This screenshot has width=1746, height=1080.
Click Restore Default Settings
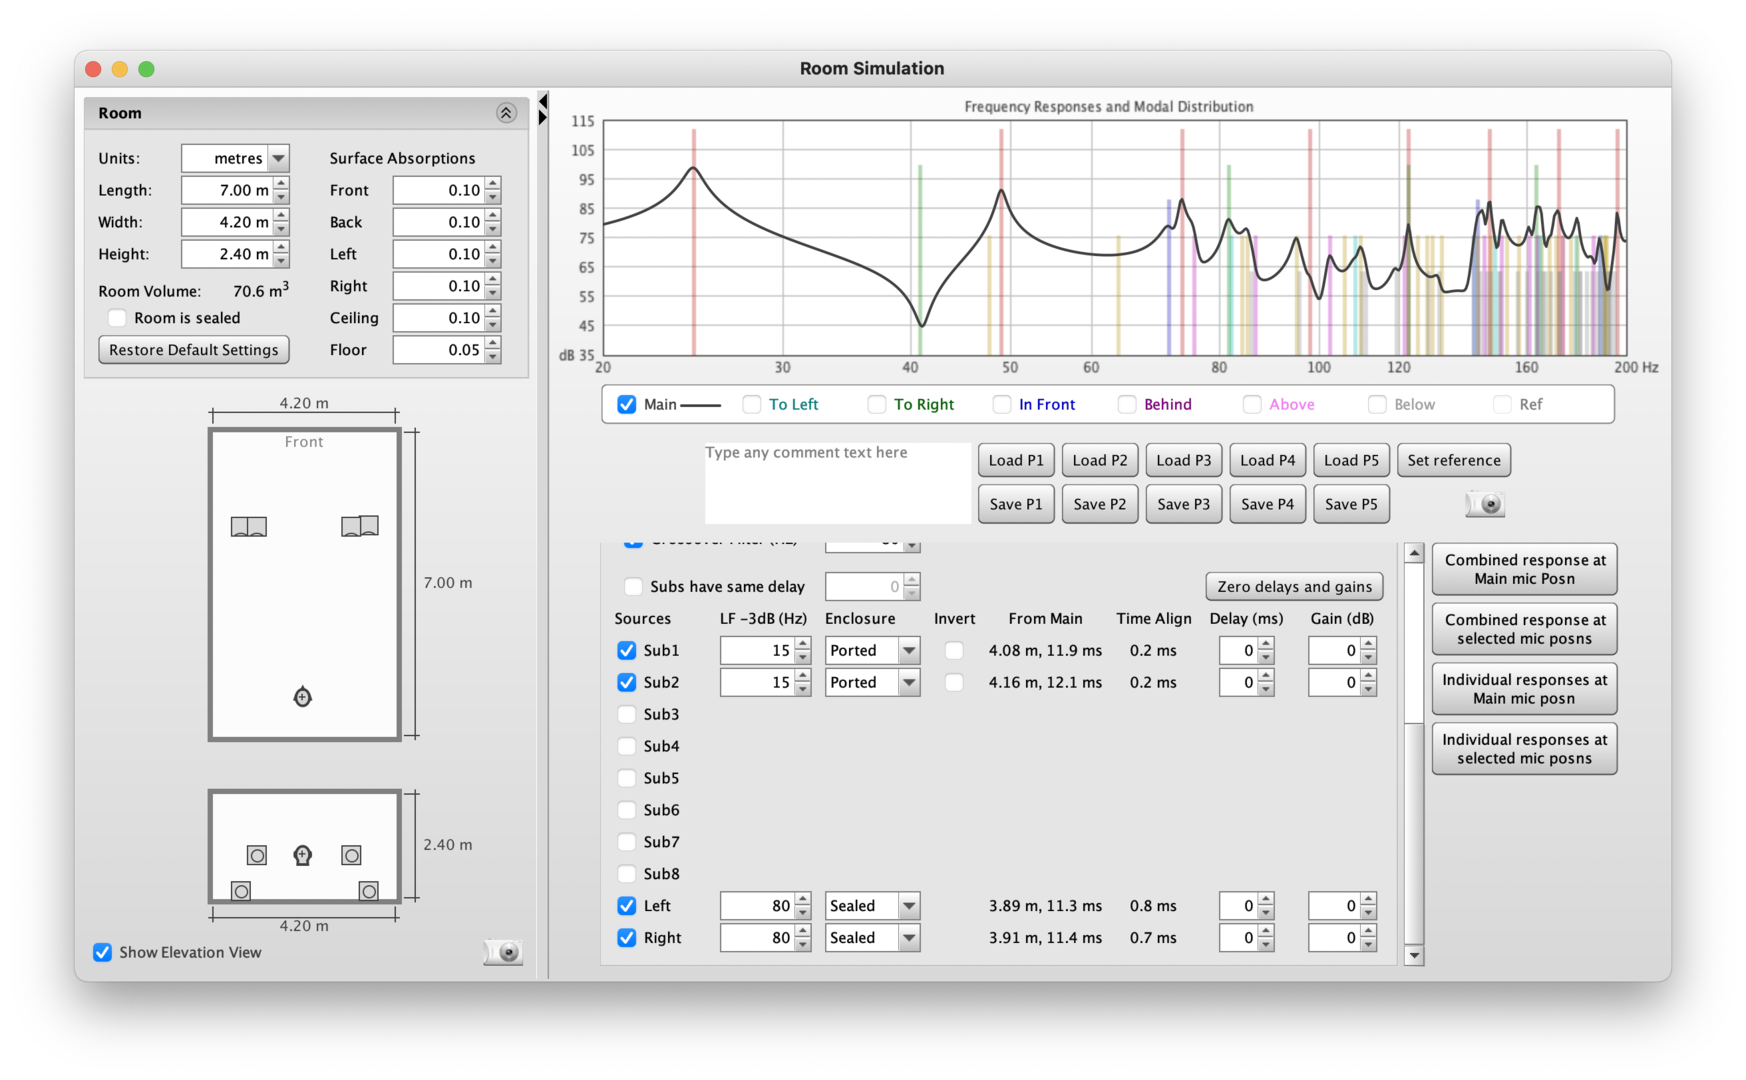[194, 350]
